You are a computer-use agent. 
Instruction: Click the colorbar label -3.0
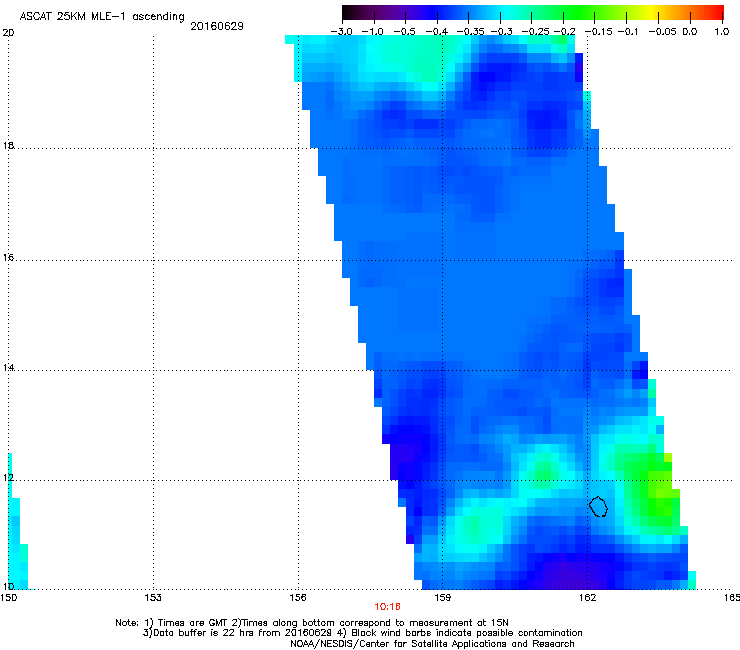(341, 32)
